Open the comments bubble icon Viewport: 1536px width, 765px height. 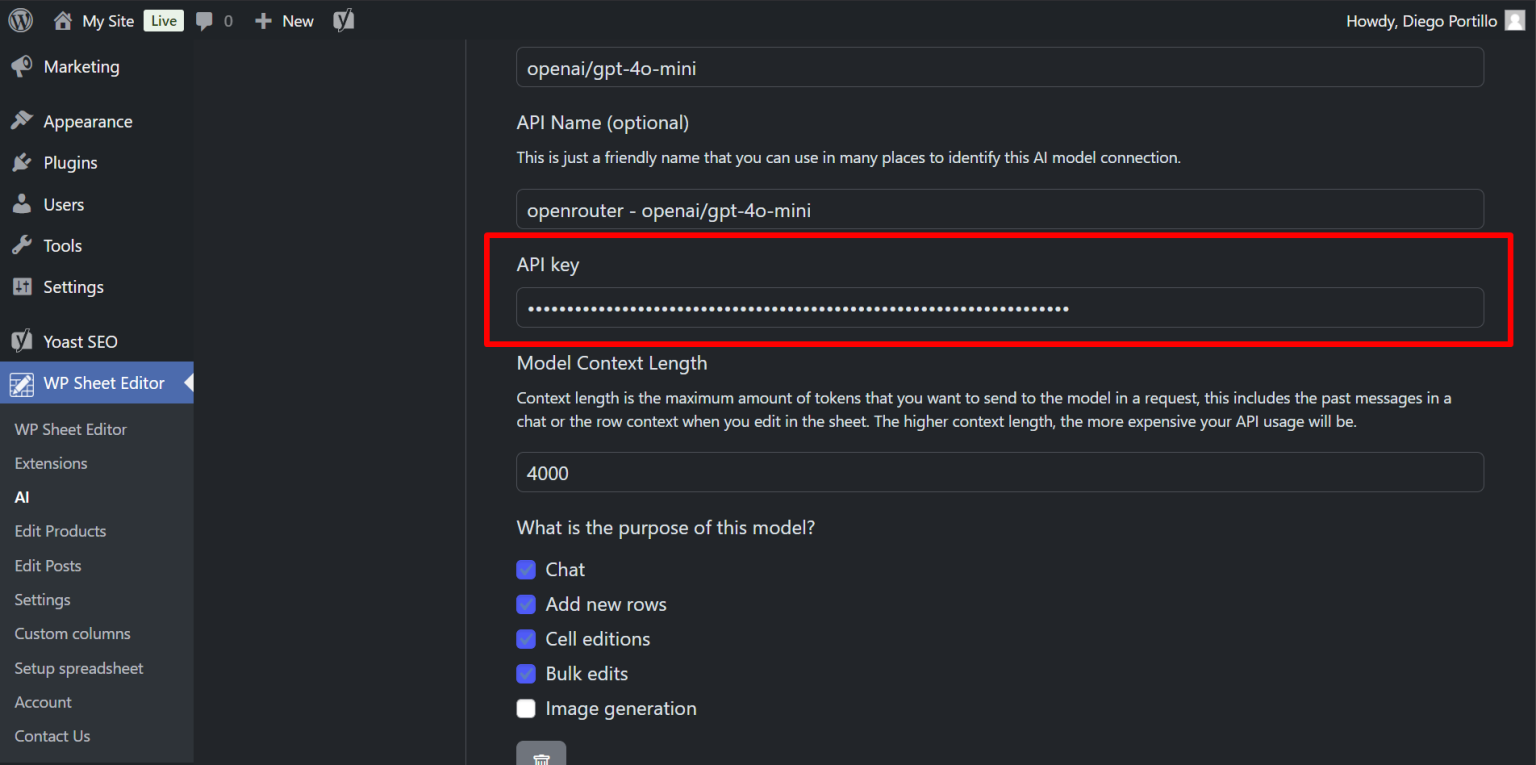tap(205, 20)
